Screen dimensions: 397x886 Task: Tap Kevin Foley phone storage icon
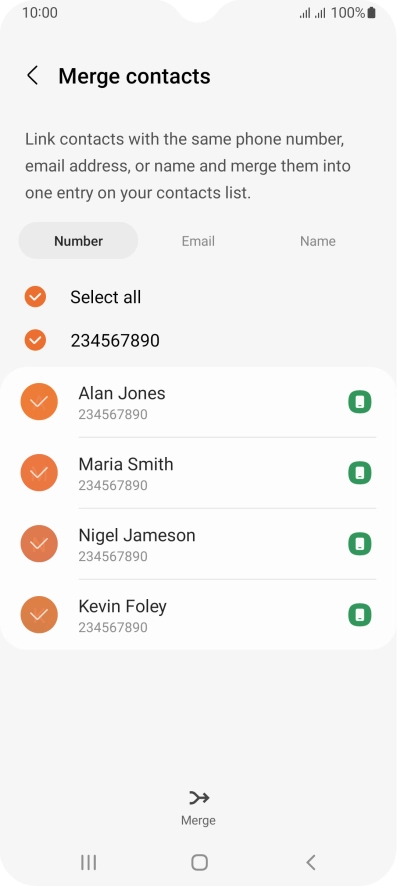pos(360,615)
